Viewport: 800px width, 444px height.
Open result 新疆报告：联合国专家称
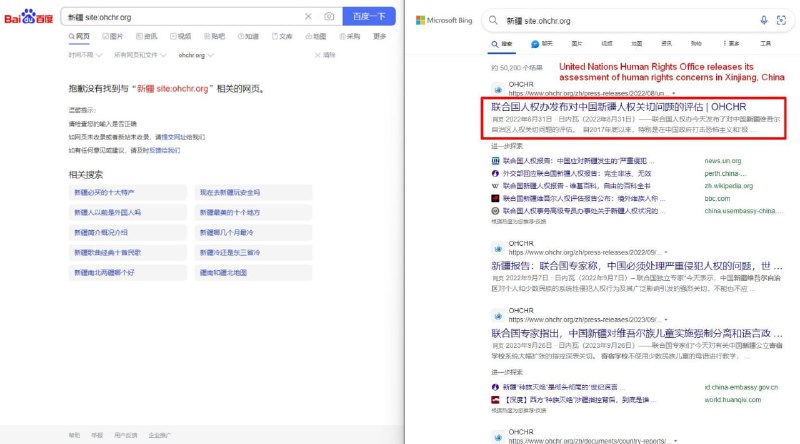636,266
